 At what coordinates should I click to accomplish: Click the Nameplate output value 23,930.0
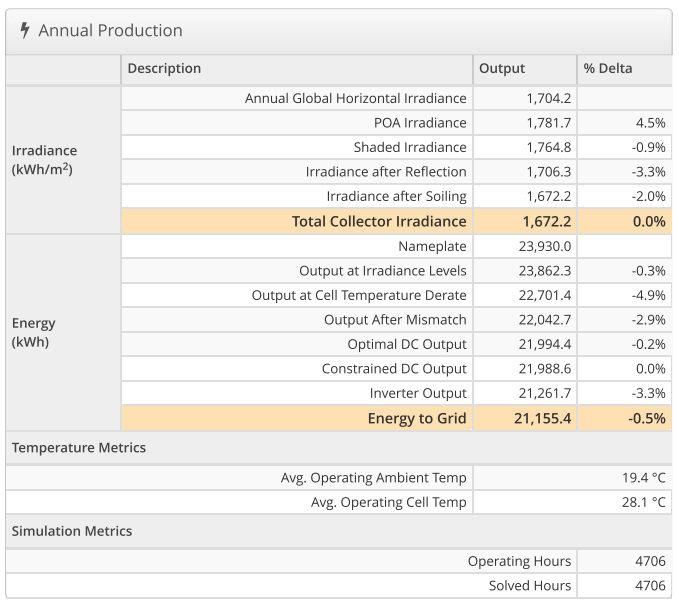pos(543,246)
